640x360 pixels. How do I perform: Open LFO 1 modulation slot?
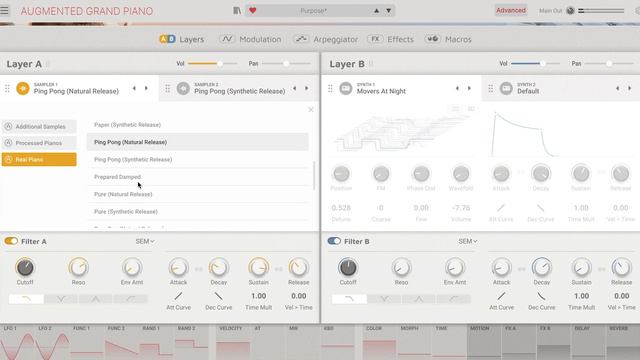tap(18, 342)
